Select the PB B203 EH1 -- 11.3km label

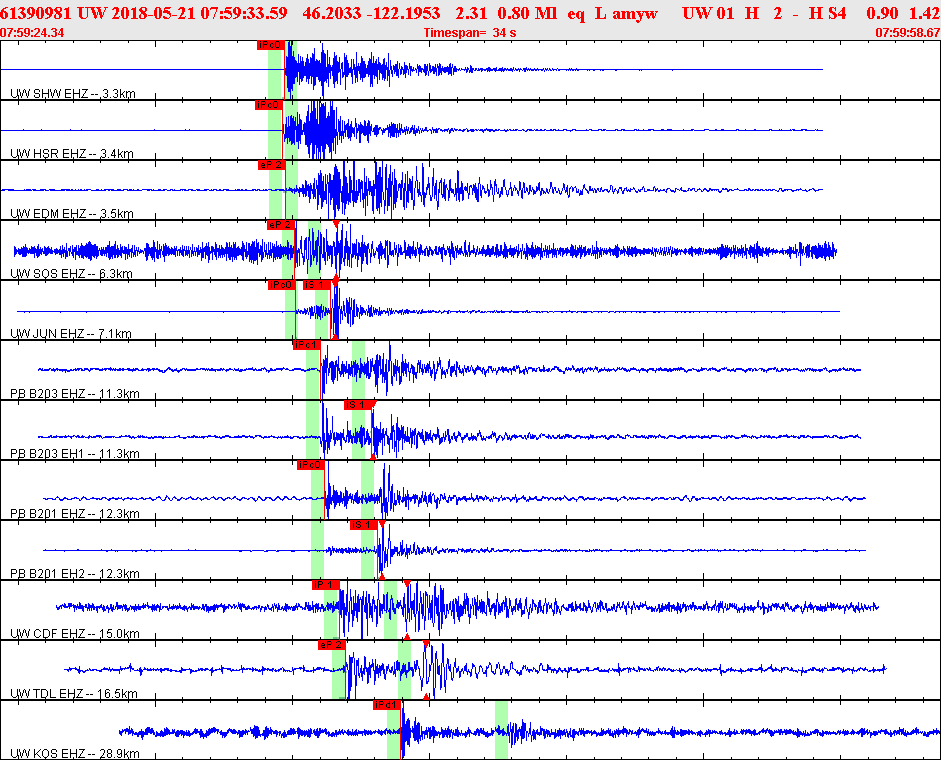75,454
